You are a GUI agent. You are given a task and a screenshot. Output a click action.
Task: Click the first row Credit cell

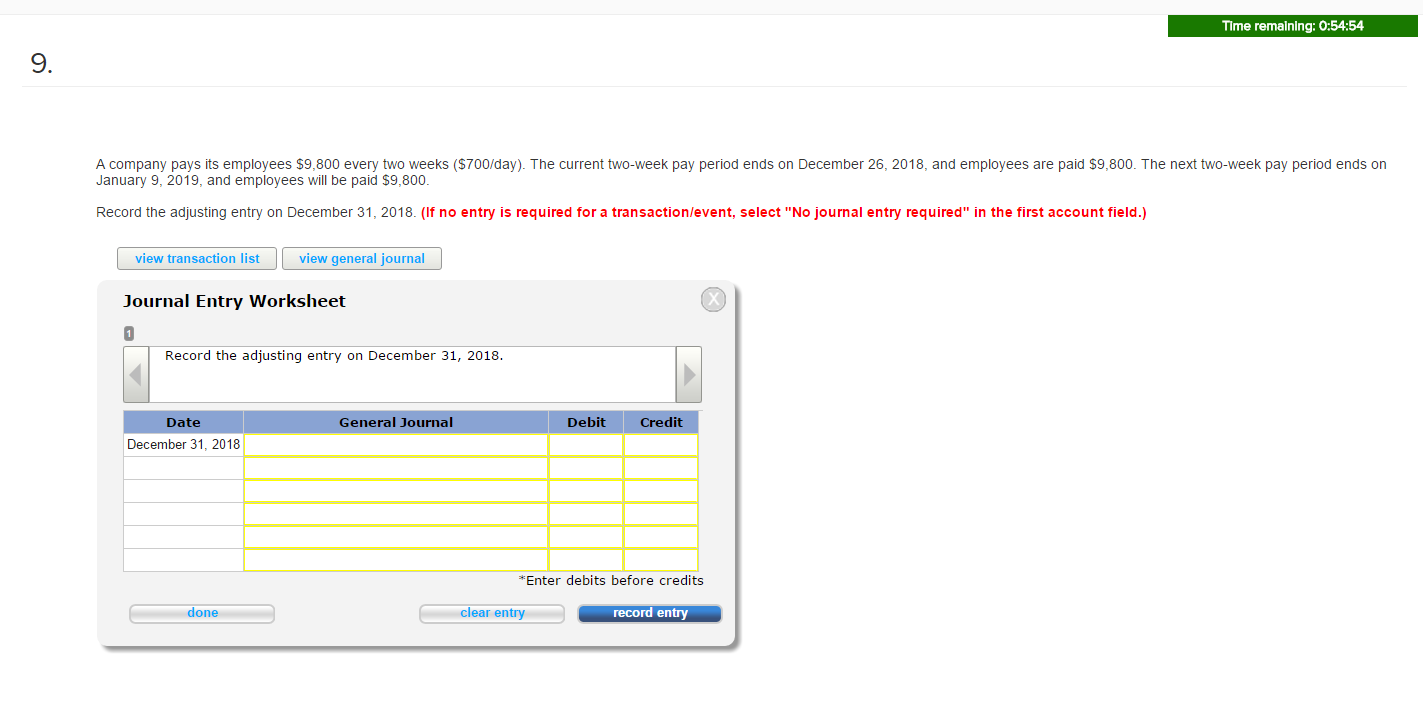click(x=661, y=445)
